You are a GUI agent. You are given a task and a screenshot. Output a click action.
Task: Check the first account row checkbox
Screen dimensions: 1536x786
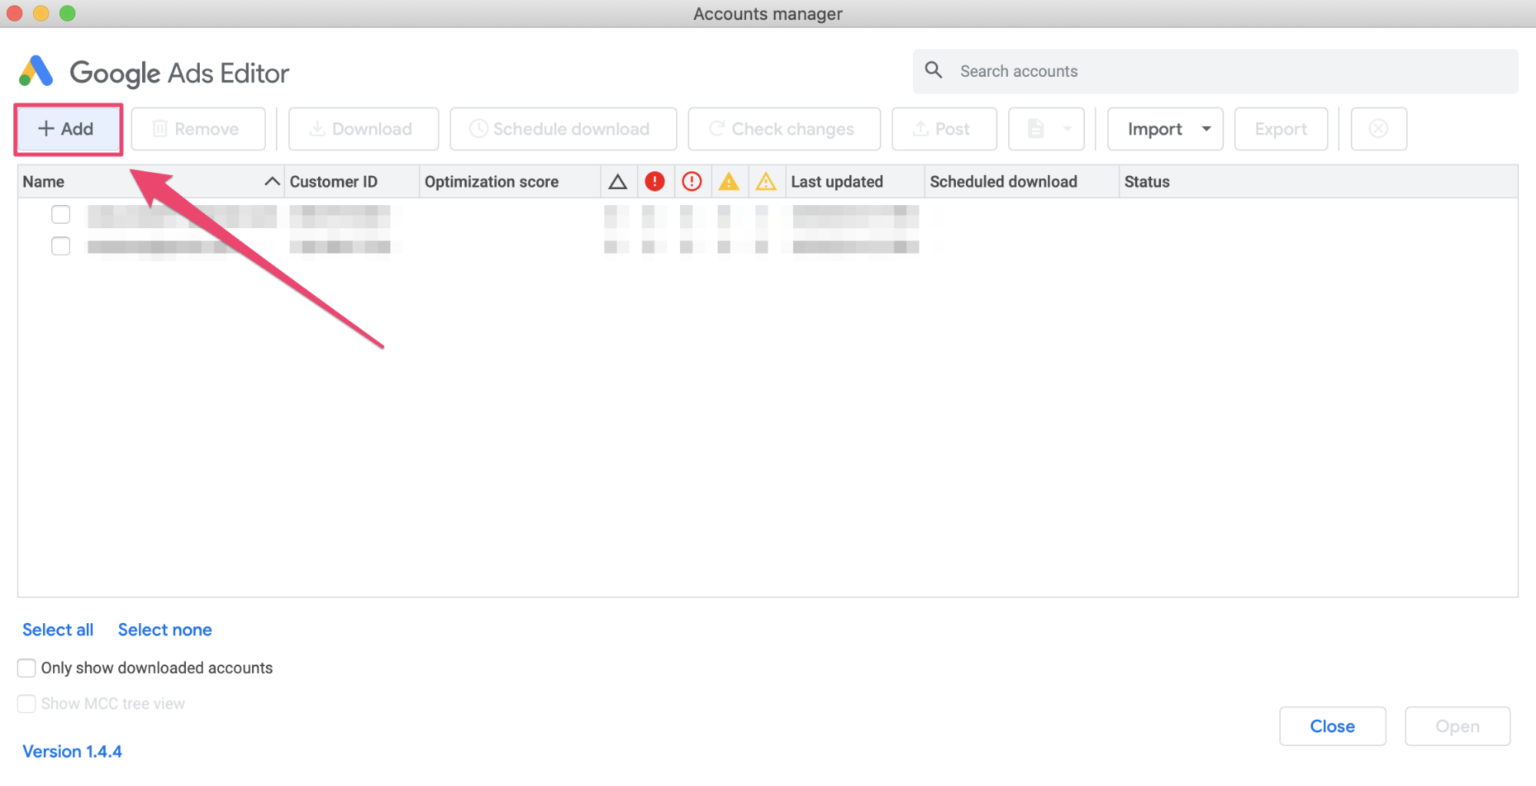pos(60,214)
